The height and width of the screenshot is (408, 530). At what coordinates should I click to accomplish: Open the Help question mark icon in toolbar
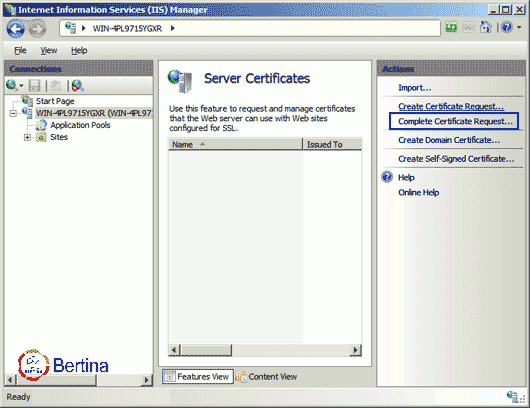[x=507, y=27]
